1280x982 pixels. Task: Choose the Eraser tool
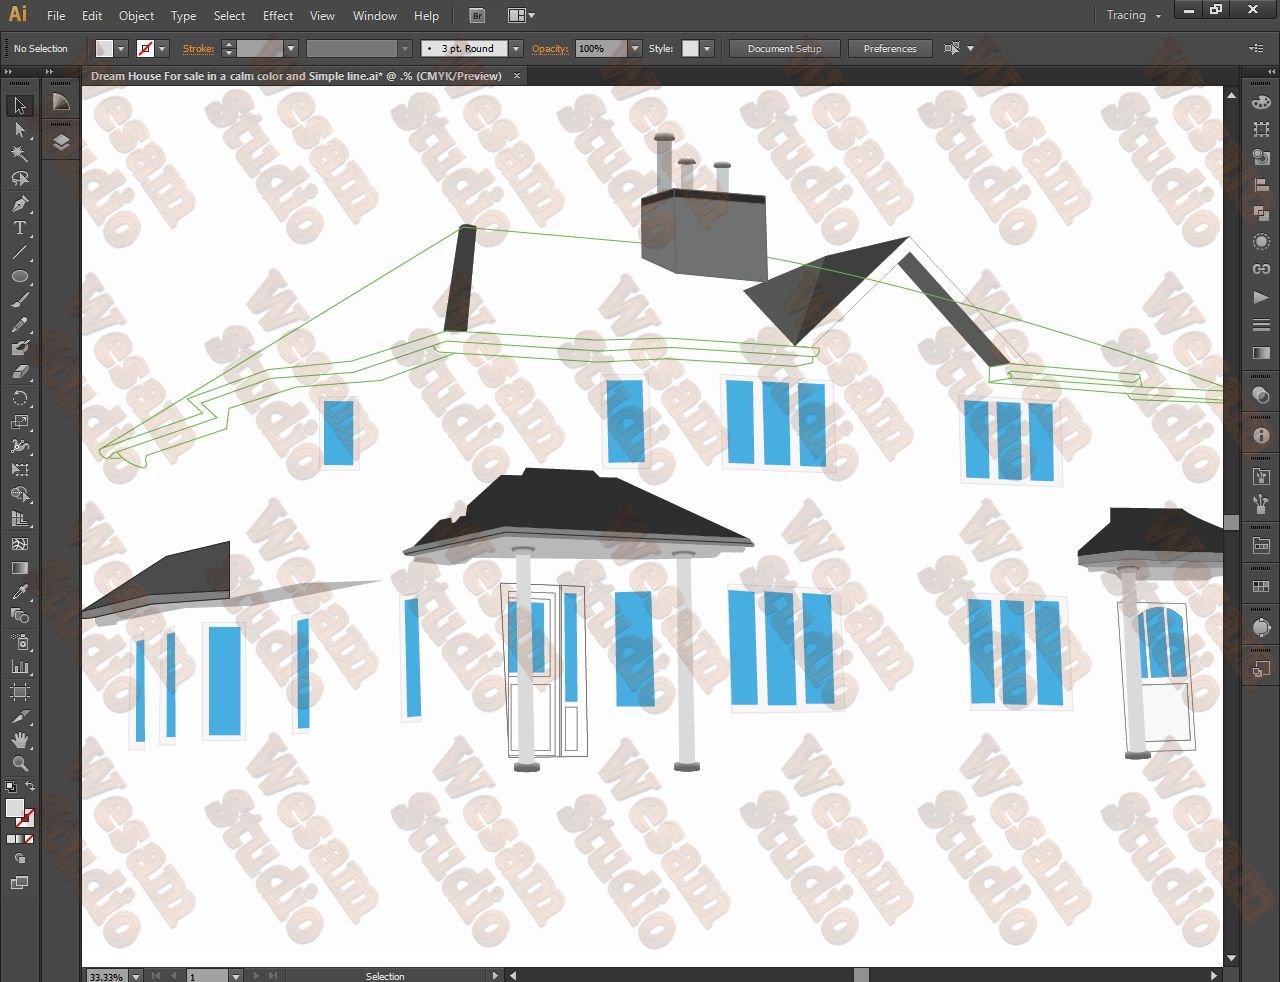click(x=20, y=372)
